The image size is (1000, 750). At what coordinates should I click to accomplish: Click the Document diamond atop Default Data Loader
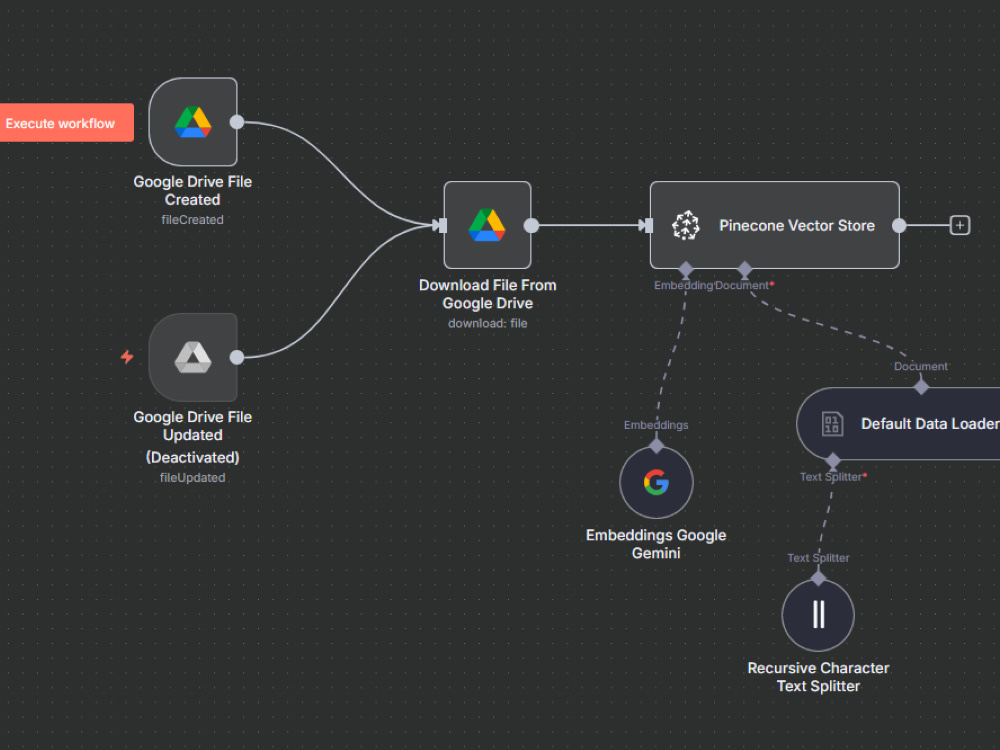tap(921, 386)
